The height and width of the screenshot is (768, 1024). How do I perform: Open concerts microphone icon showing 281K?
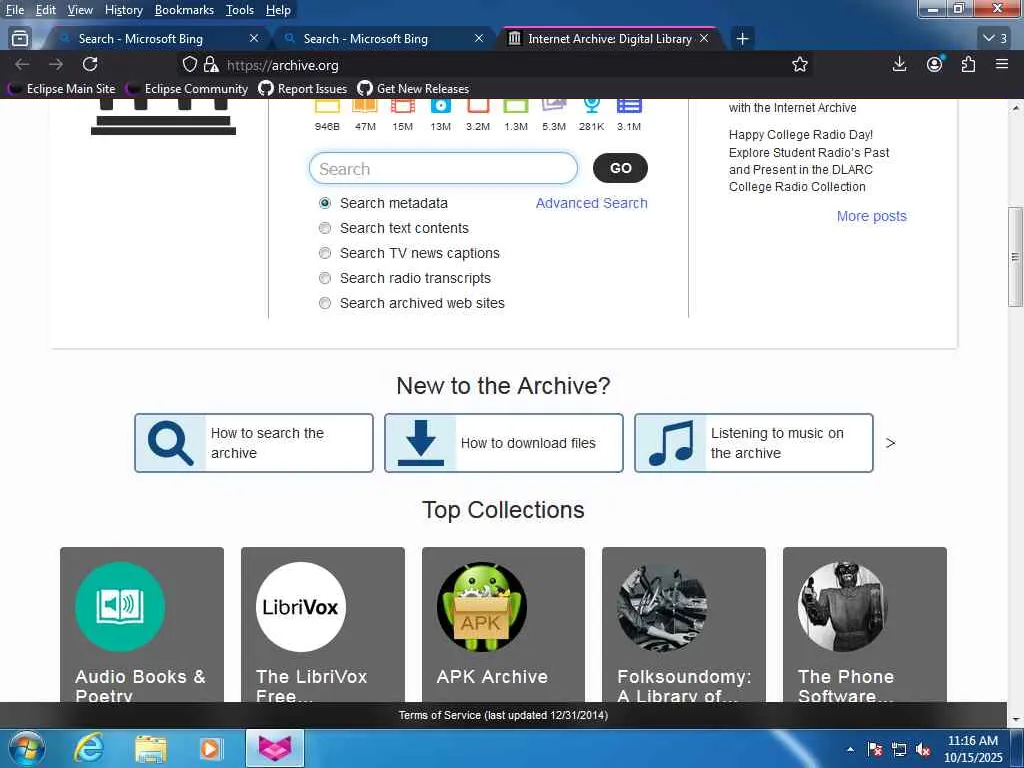592,106
